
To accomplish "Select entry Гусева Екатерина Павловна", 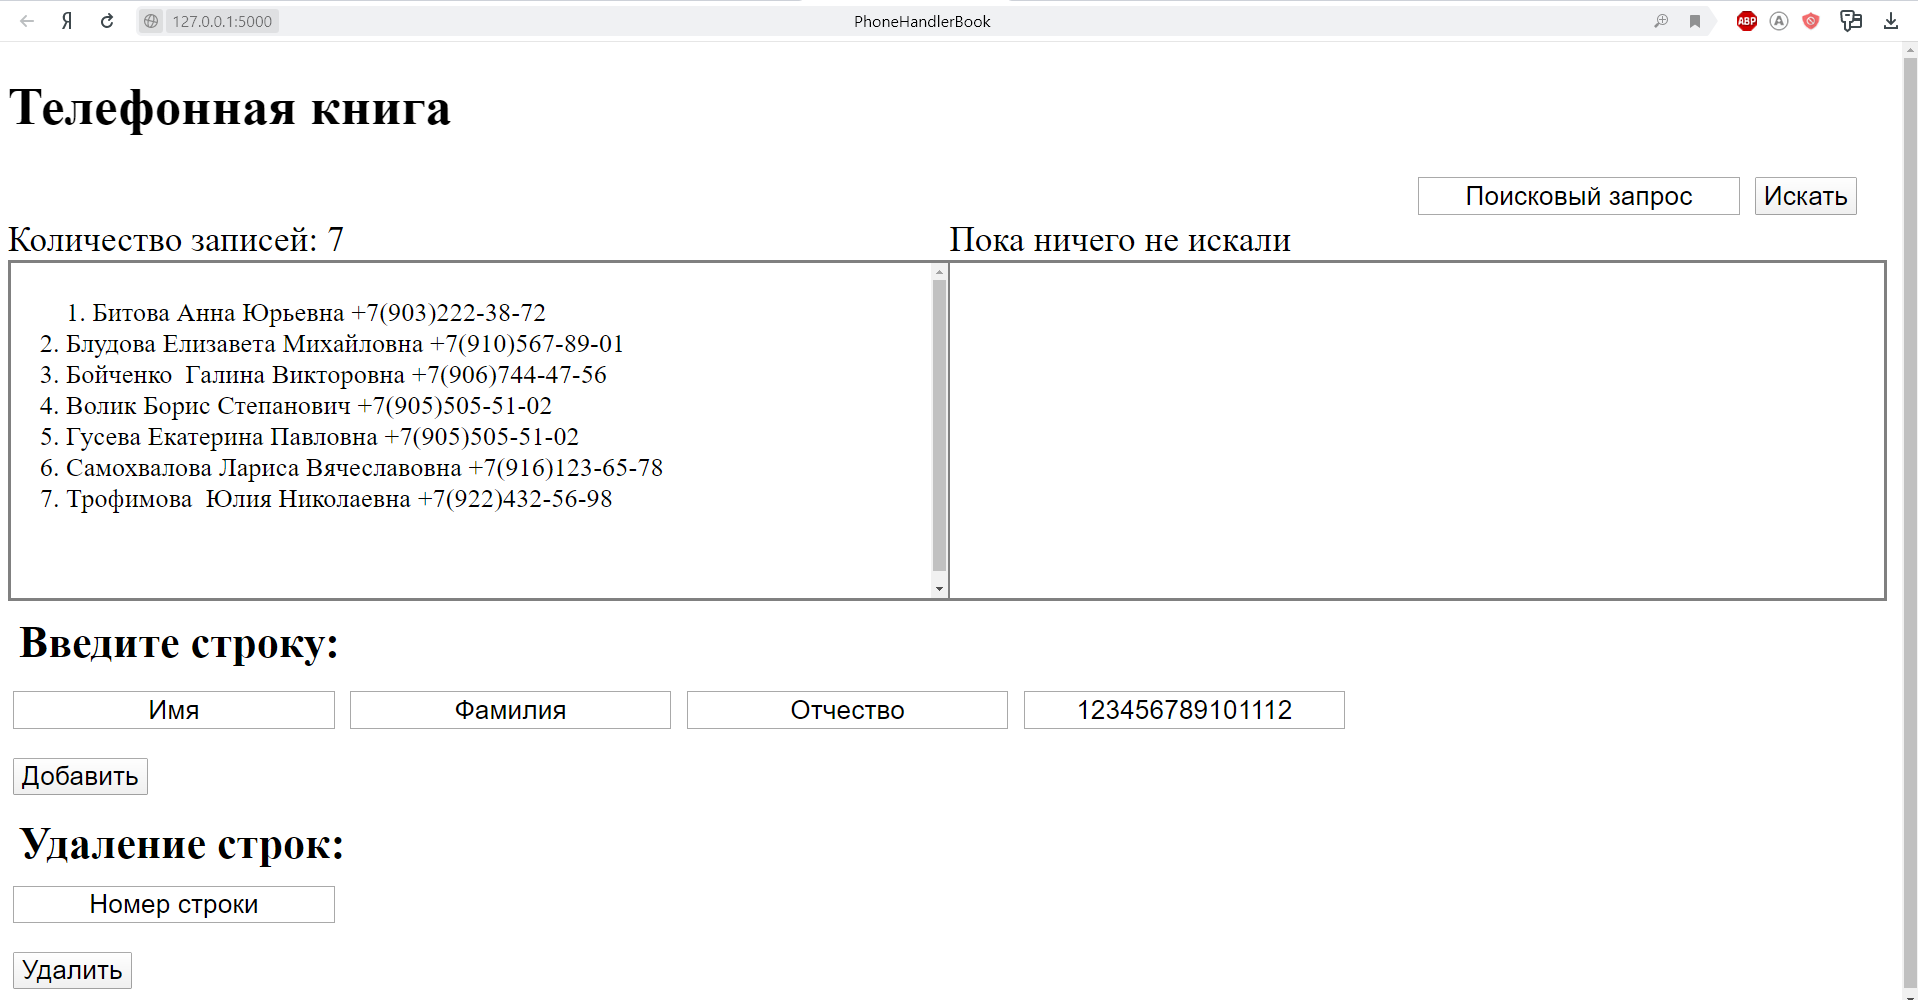I will pos(322,437).
